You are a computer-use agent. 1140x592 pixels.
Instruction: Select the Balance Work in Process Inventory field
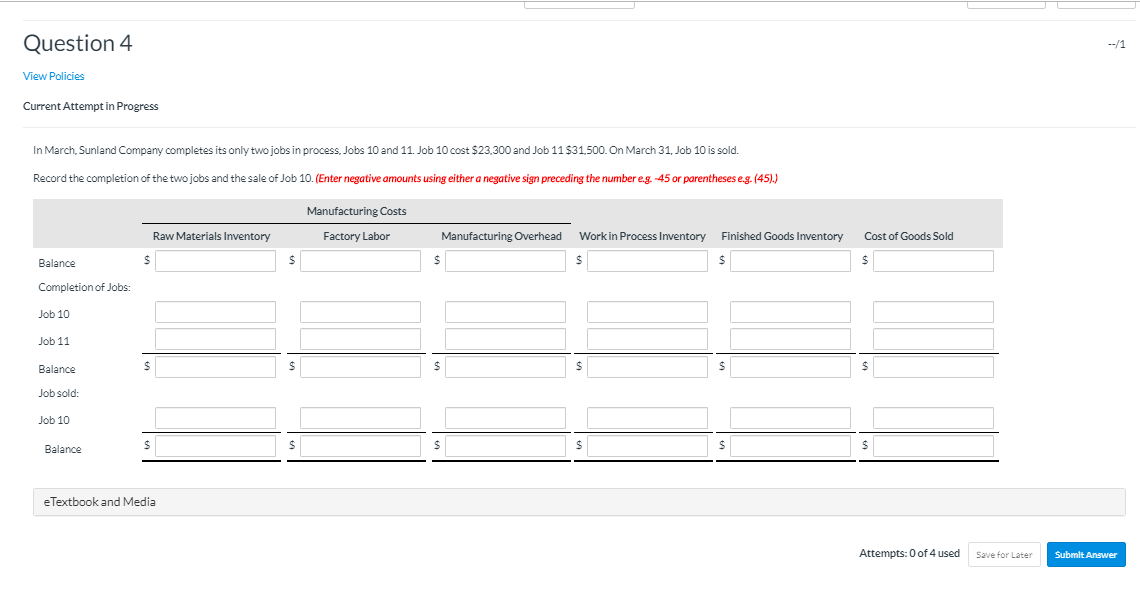(x=646, y=260)
